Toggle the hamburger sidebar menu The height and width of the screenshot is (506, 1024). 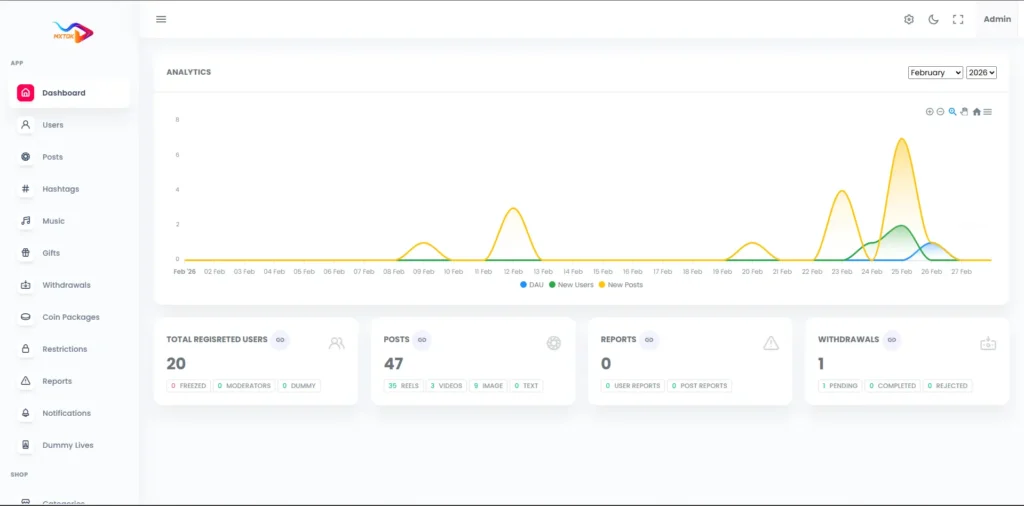pos(161,19)
